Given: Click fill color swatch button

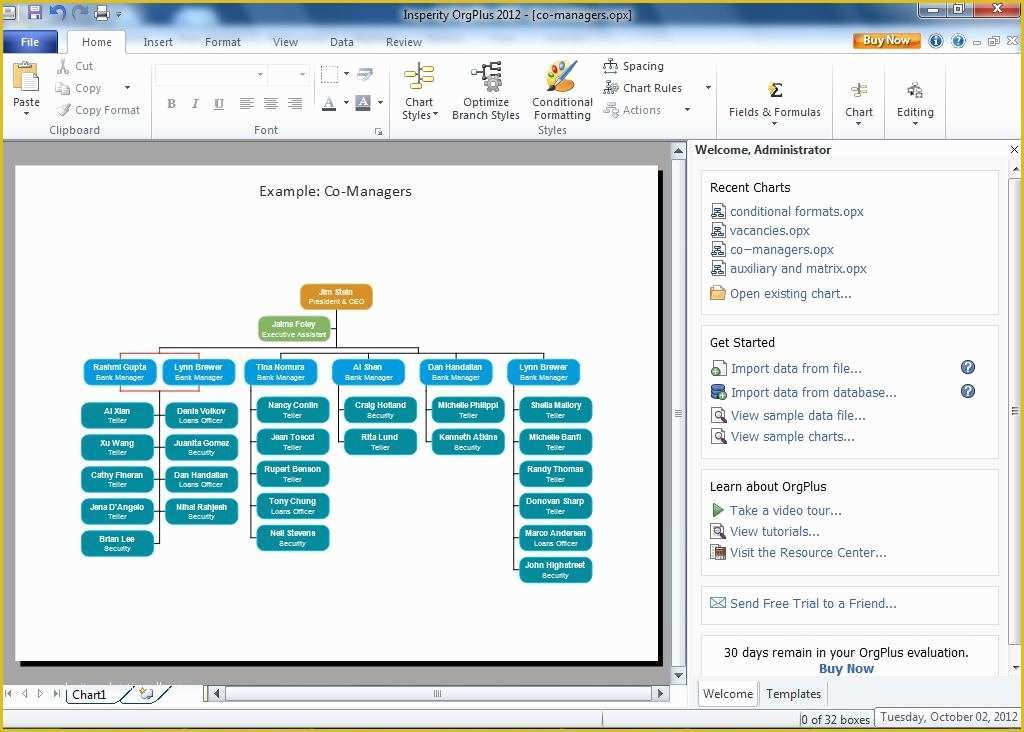Looking at the screenshot, I should click(x=363, y=103).
